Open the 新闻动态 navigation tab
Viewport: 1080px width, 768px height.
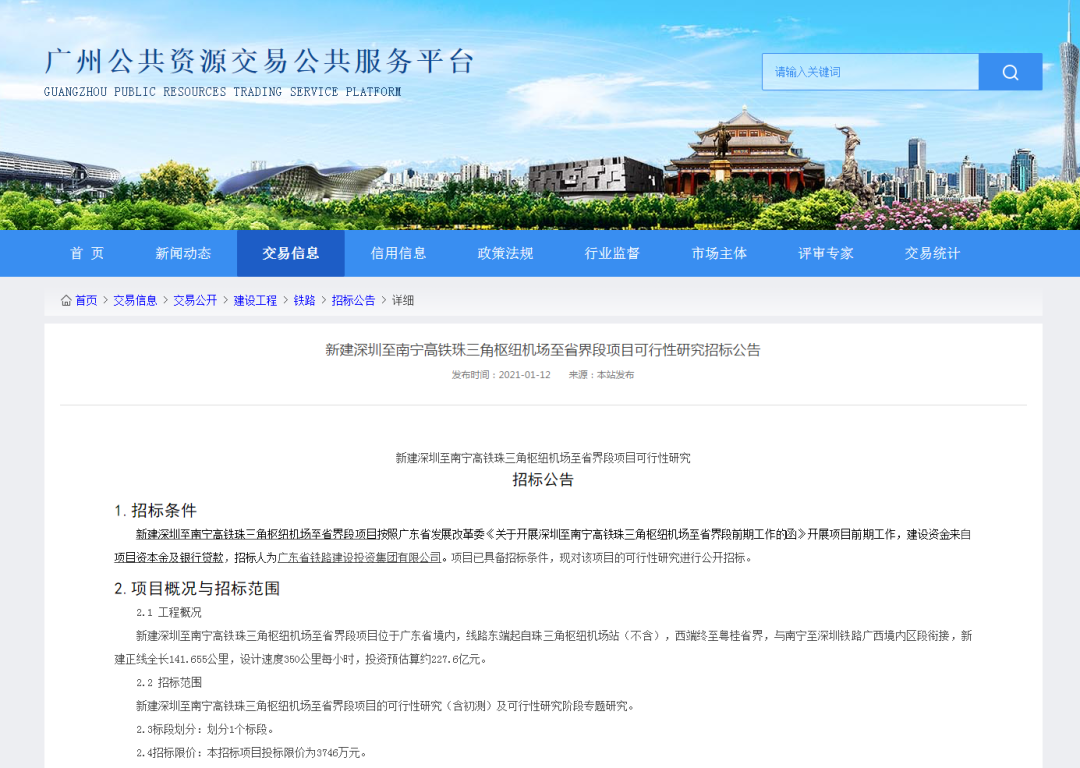pos(183,253)
